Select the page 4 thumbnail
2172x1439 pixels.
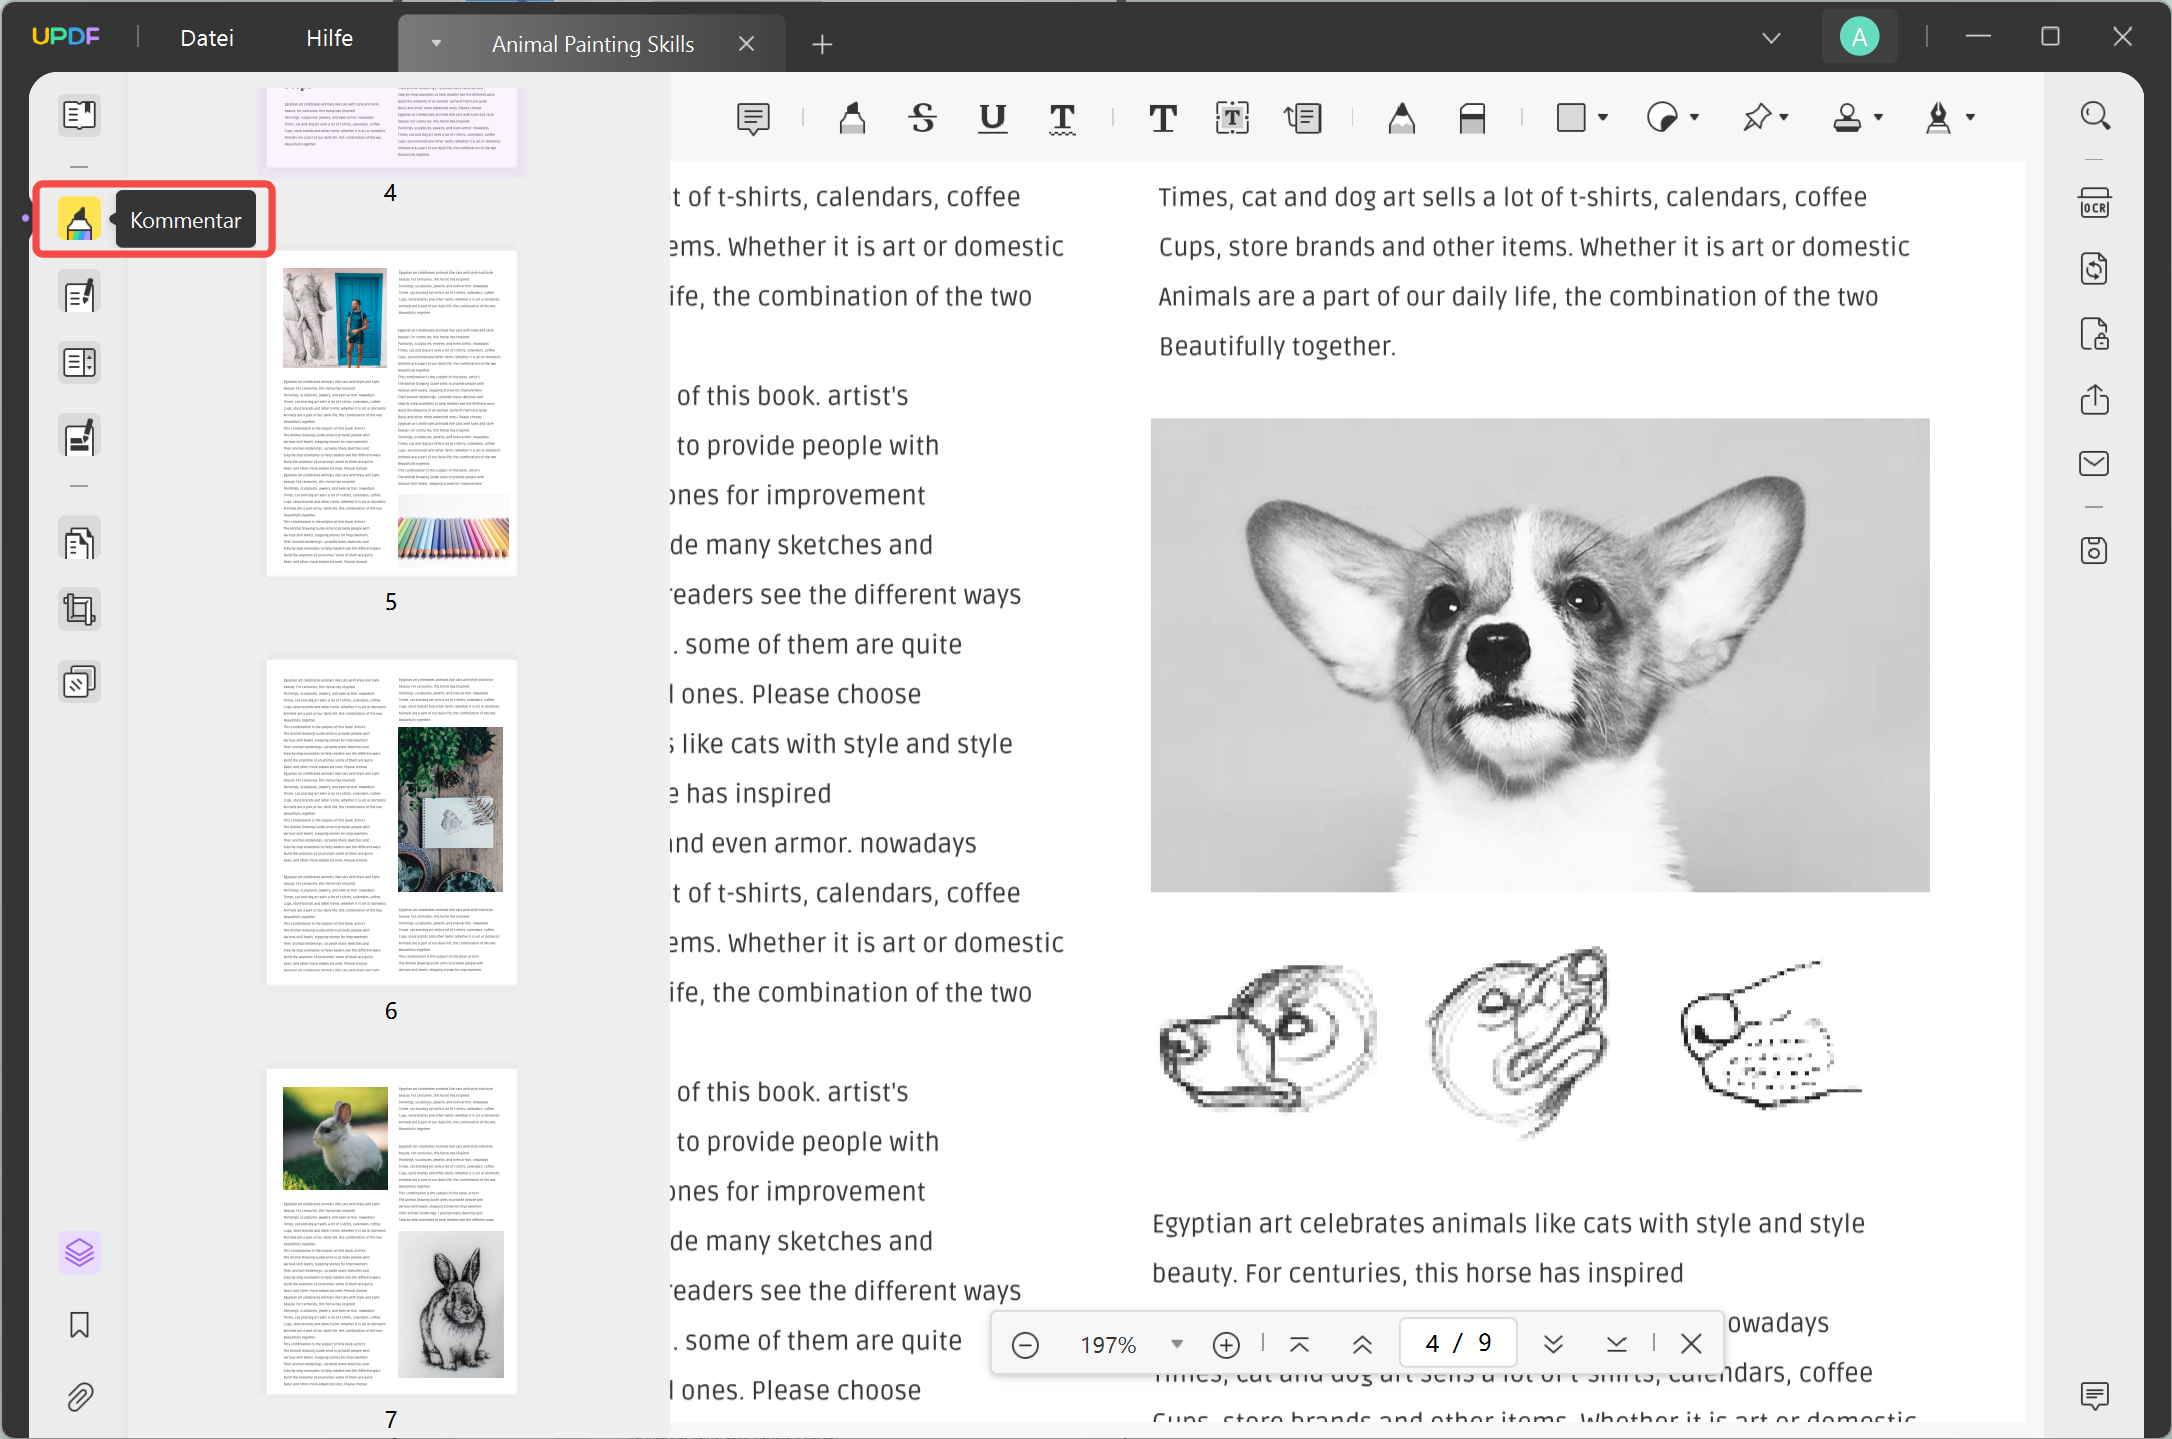click(x=391, y=128)
